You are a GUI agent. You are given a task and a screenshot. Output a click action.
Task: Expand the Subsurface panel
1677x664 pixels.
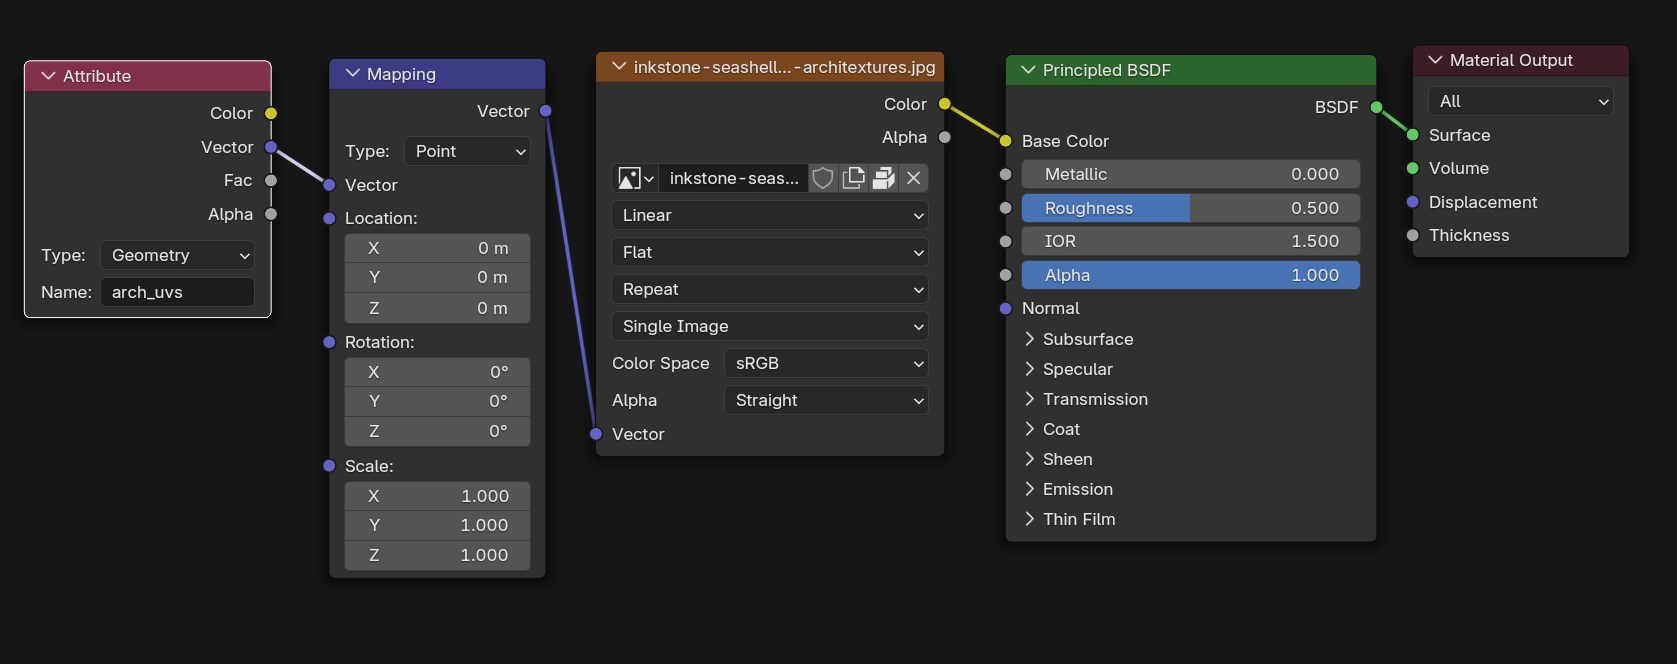pyautogui.click(x=1030, y=339)
